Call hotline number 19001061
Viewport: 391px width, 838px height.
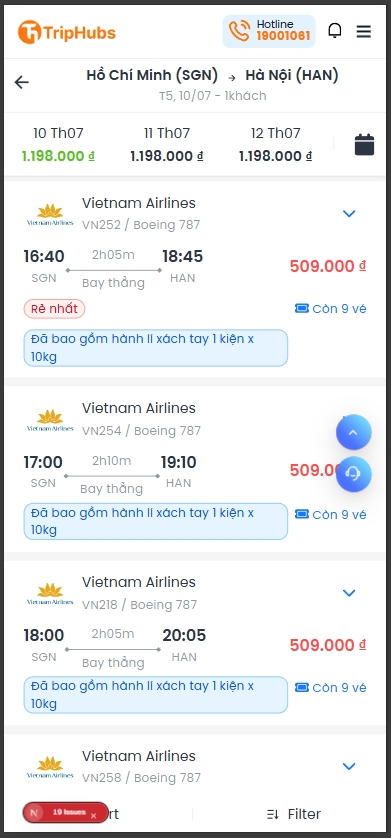point(283,36)
